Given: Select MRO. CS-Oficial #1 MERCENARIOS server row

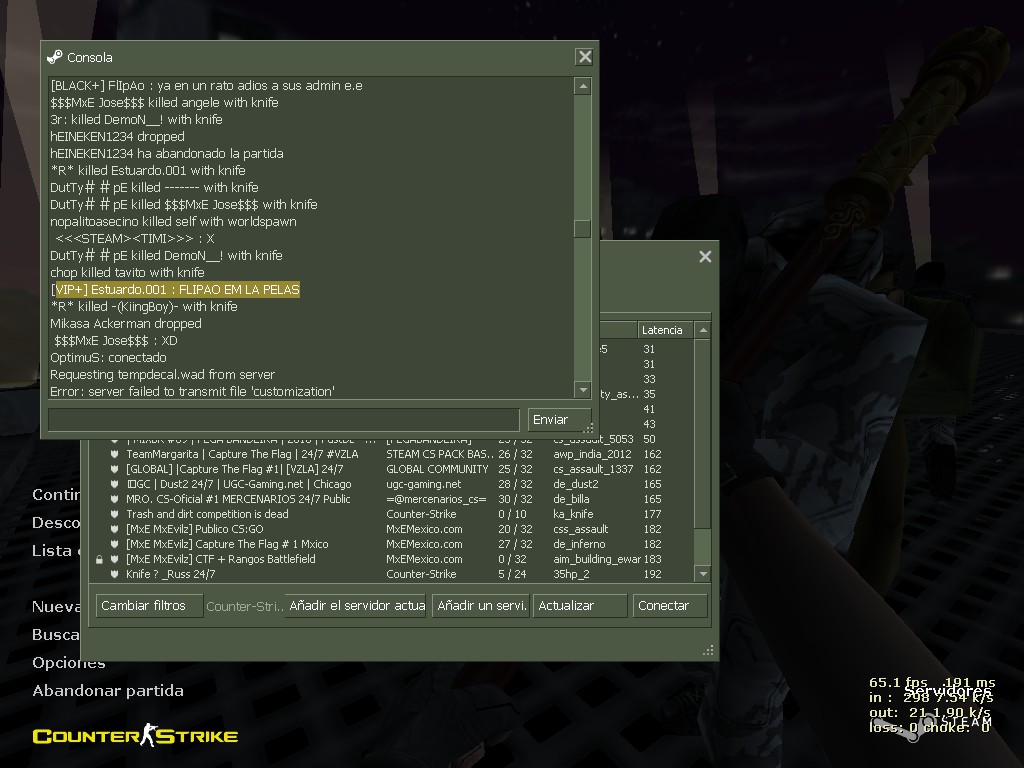Looking at the screenshot, I should pyautogui.click(x=392, y=499).
